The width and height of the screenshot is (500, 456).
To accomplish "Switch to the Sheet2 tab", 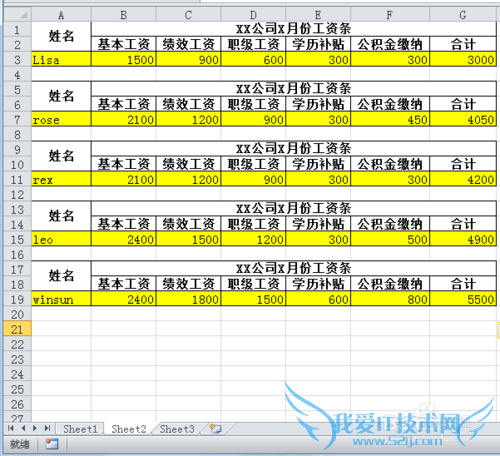I will pyautogui.click(x=129, y=429).
